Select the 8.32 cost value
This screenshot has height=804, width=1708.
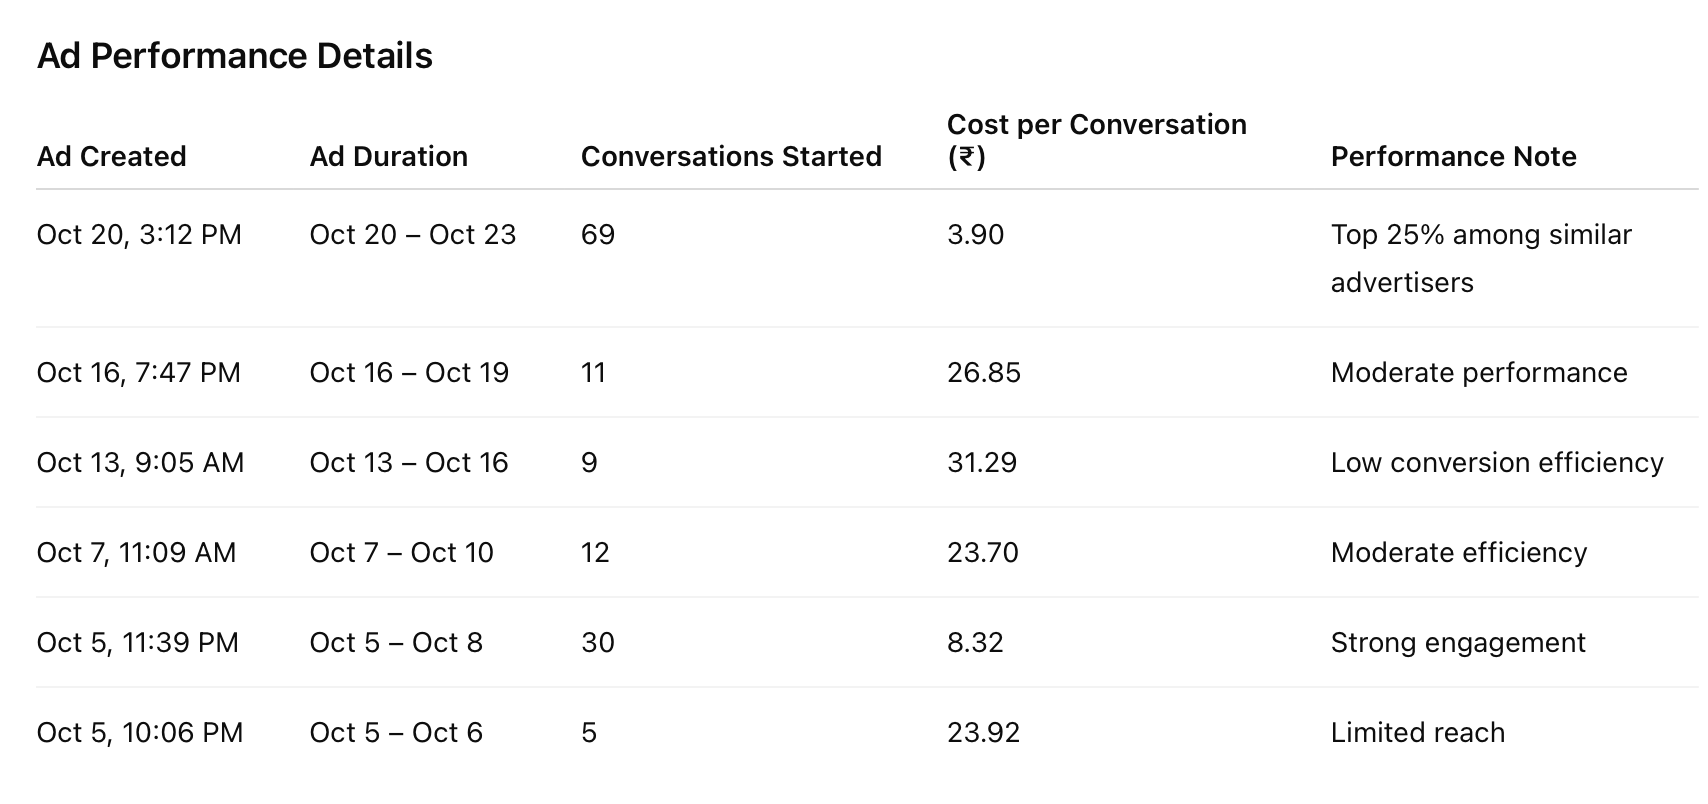[x=975, y=642]
